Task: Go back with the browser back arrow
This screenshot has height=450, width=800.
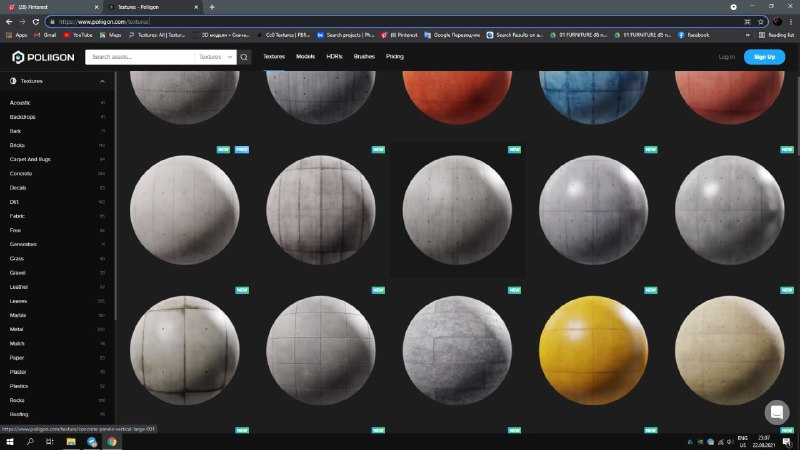Action: coord(9,21)
